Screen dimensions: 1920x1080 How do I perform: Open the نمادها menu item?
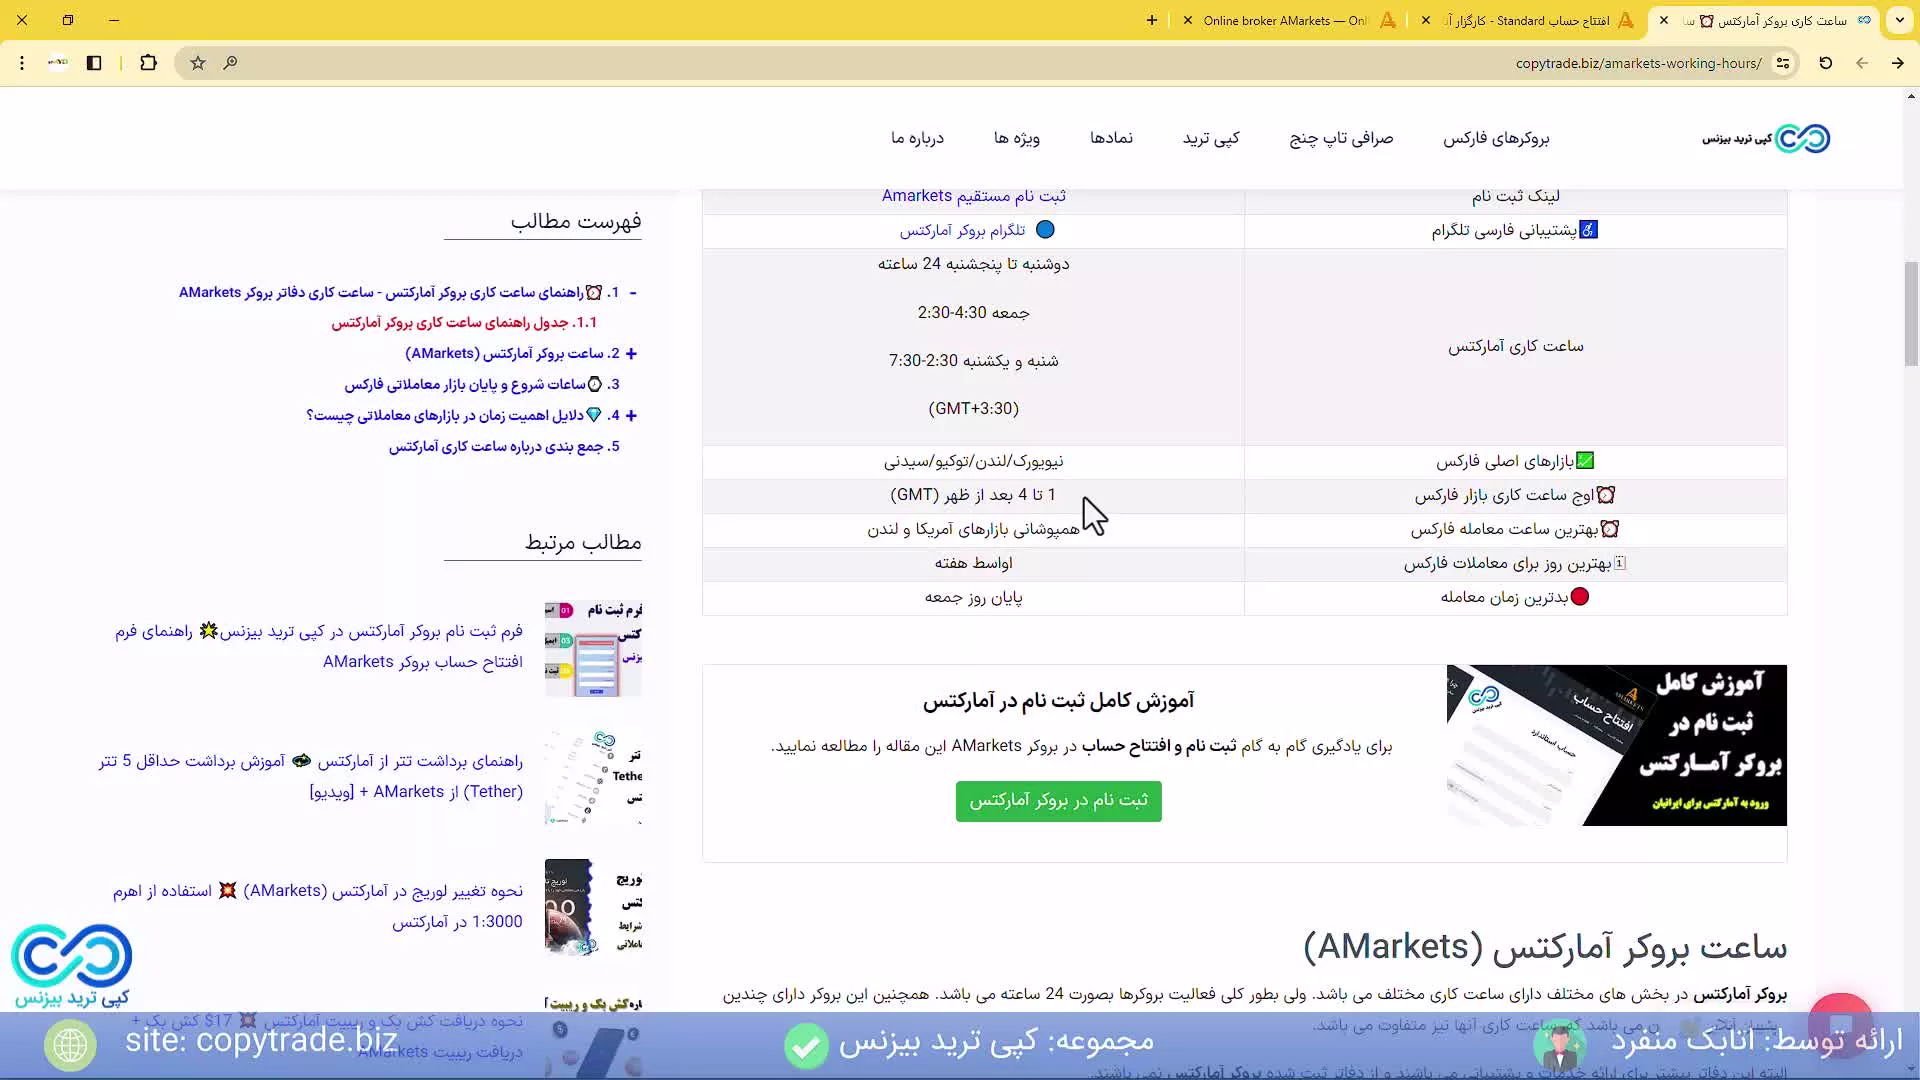click(x=1111, y=138)
